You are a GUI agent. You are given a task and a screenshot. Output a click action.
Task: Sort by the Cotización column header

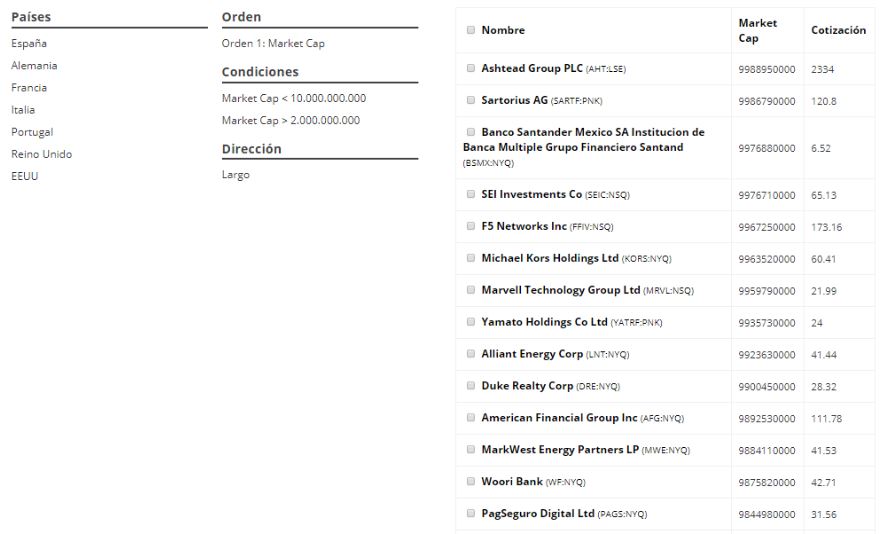(x=838, y=30)
